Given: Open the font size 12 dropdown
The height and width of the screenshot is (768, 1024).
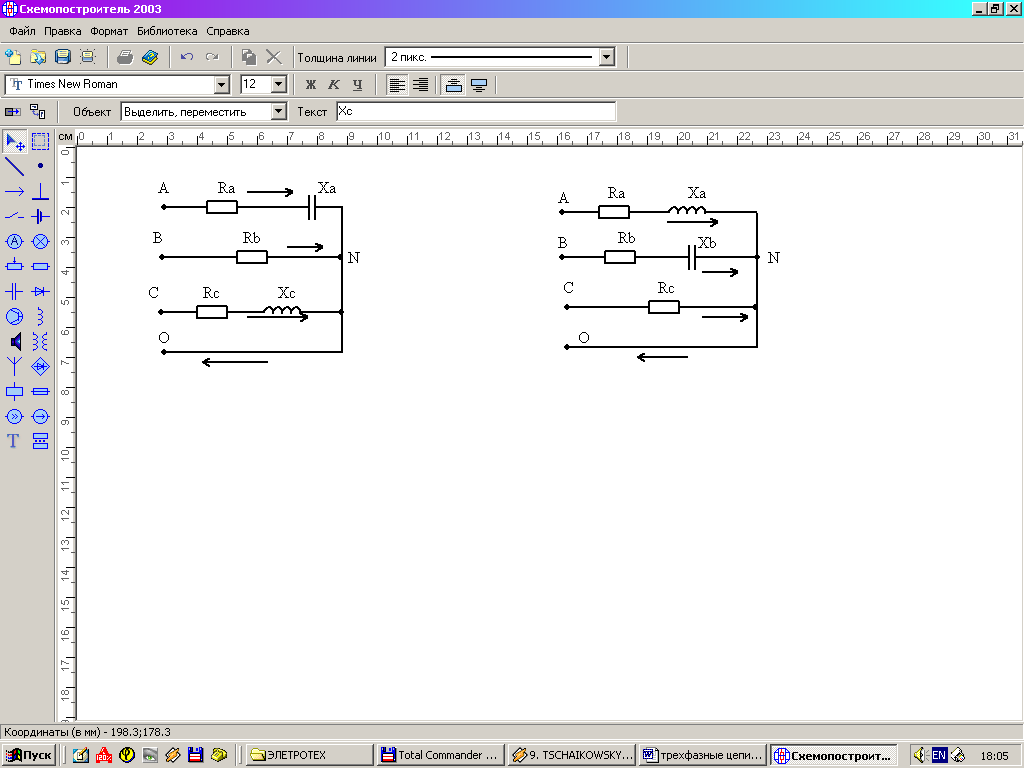Looking at the screenshot, I should pyautogui.click(x=279, y=84).
